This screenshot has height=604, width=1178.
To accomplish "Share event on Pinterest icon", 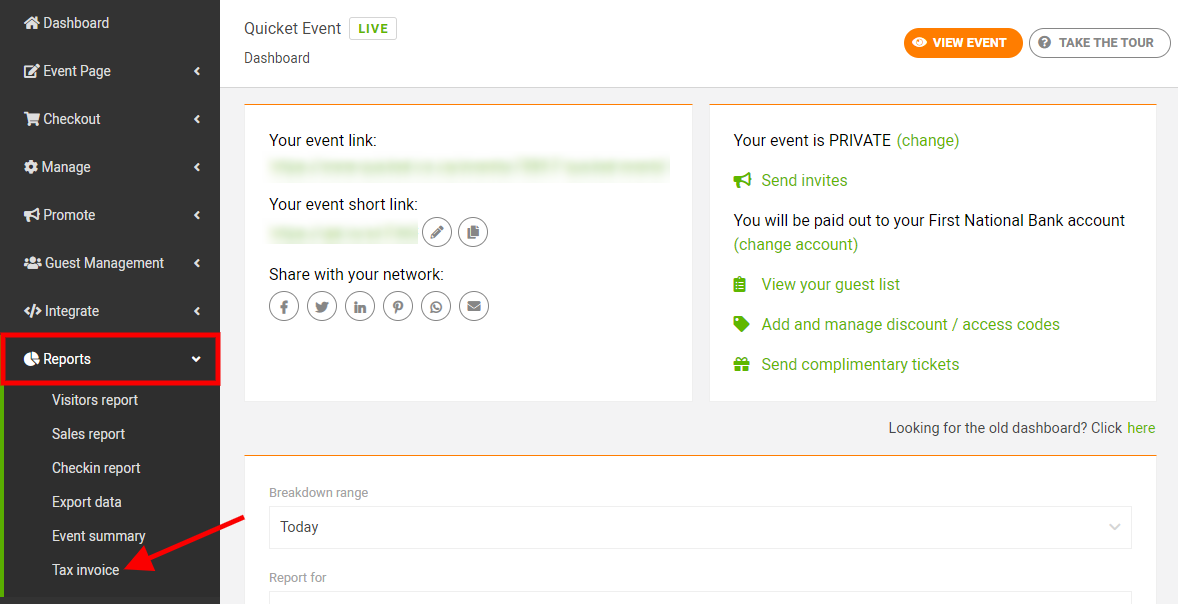I will click(398, 307).
